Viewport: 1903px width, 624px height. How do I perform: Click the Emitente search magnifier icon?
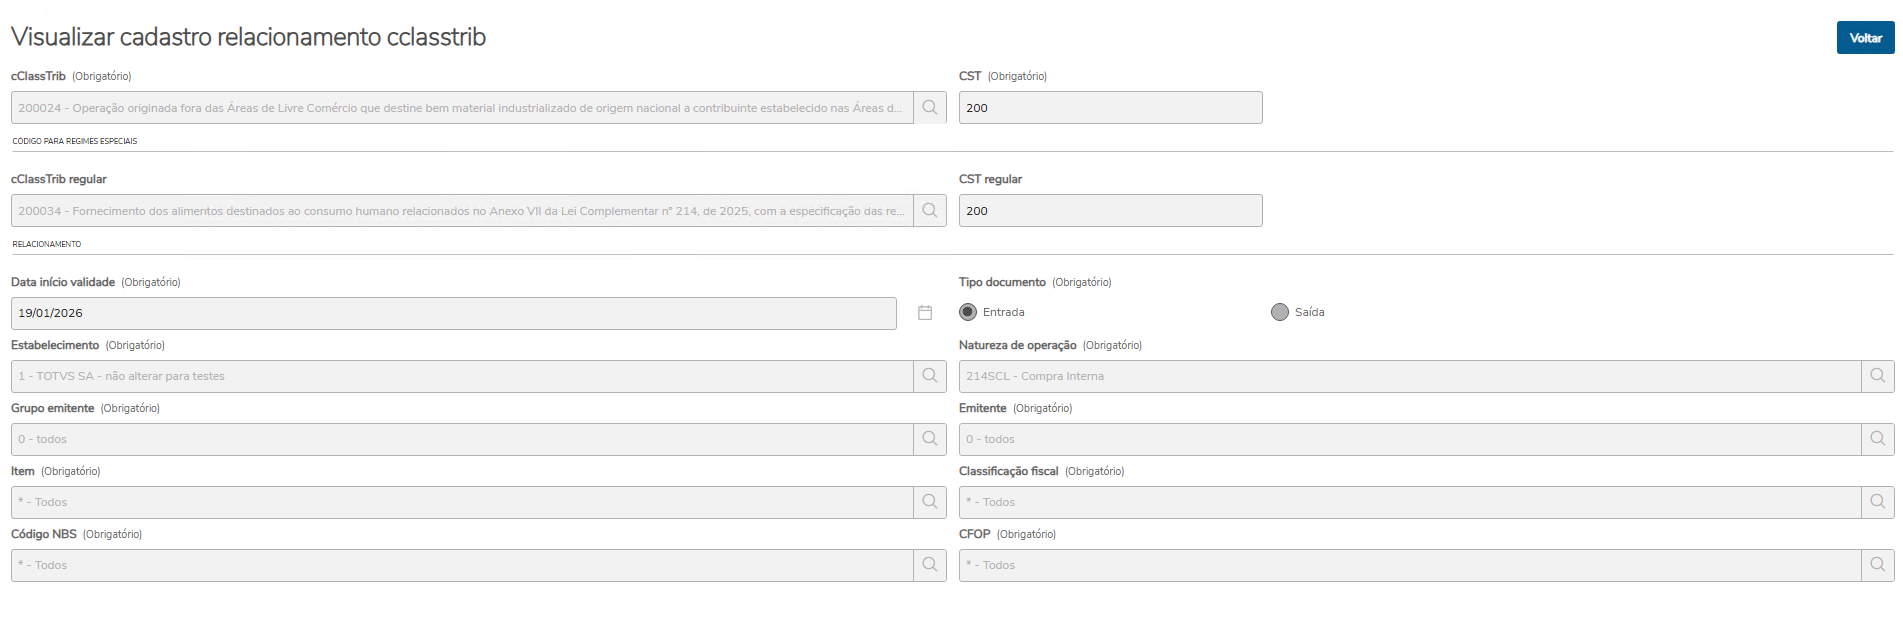tap(1877, 439)
